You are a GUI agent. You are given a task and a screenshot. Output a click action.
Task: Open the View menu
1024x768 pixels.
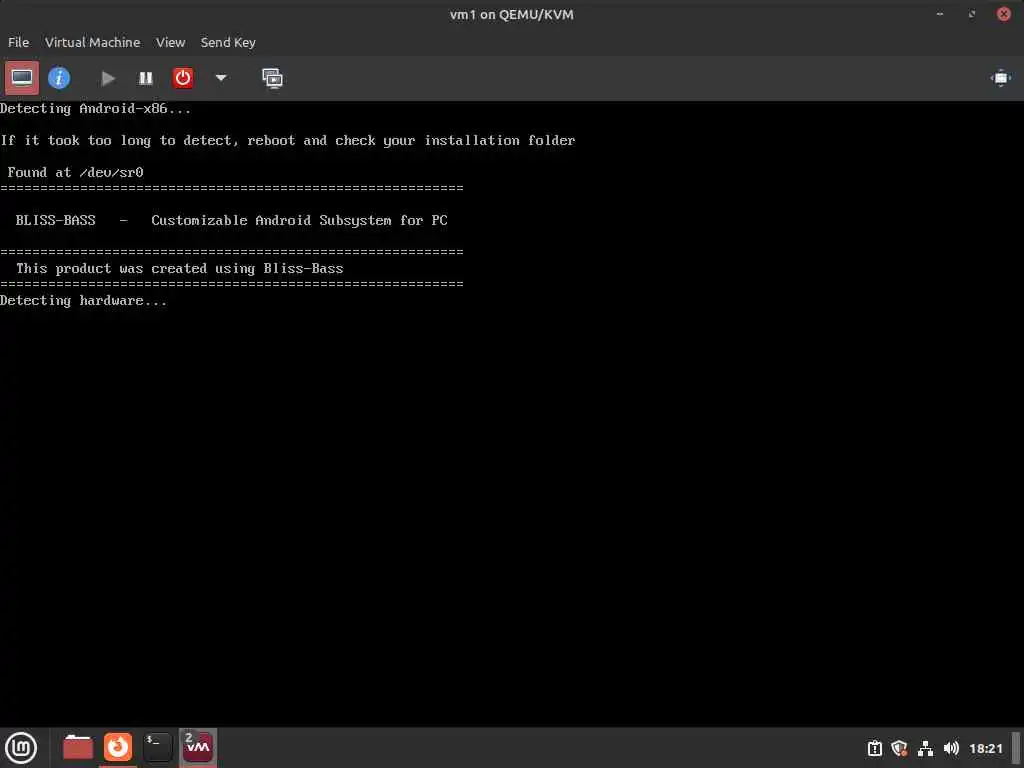point(170,42)
